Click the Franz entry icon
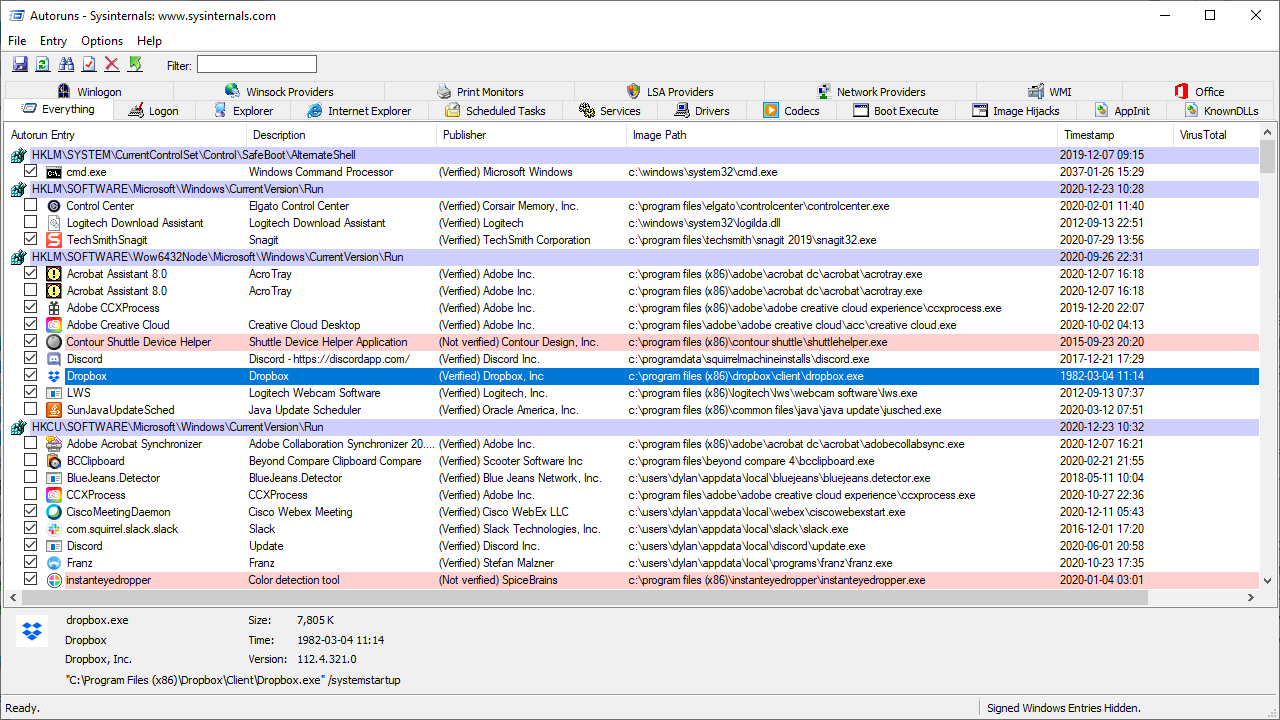1280x720 pixels. pos(54,563)
